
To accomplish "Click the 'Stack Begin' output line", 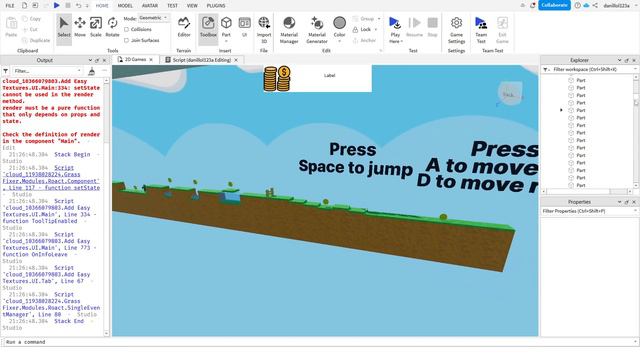I will click(72, 155).
